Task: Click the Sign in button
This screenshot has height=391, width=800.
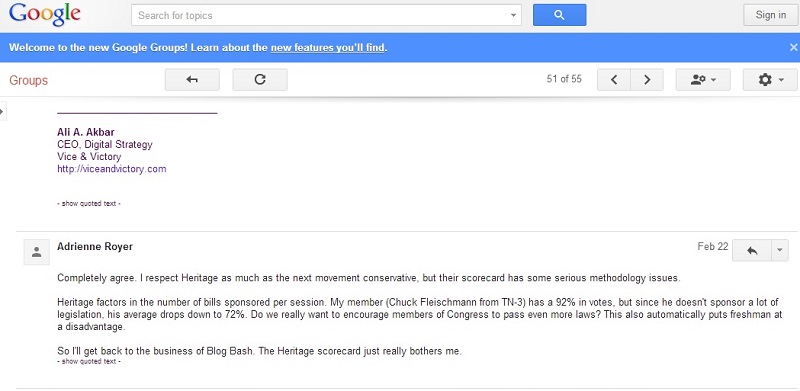Action: (770, 15)
